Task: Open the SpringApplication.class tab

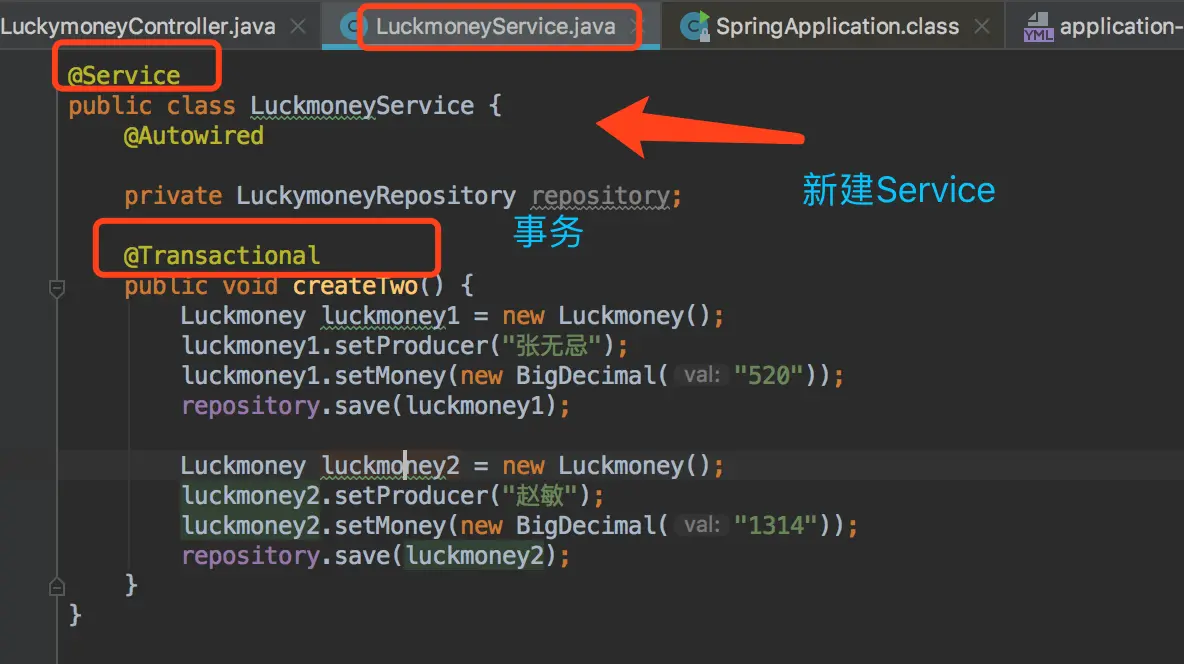Action: (837, 26)
